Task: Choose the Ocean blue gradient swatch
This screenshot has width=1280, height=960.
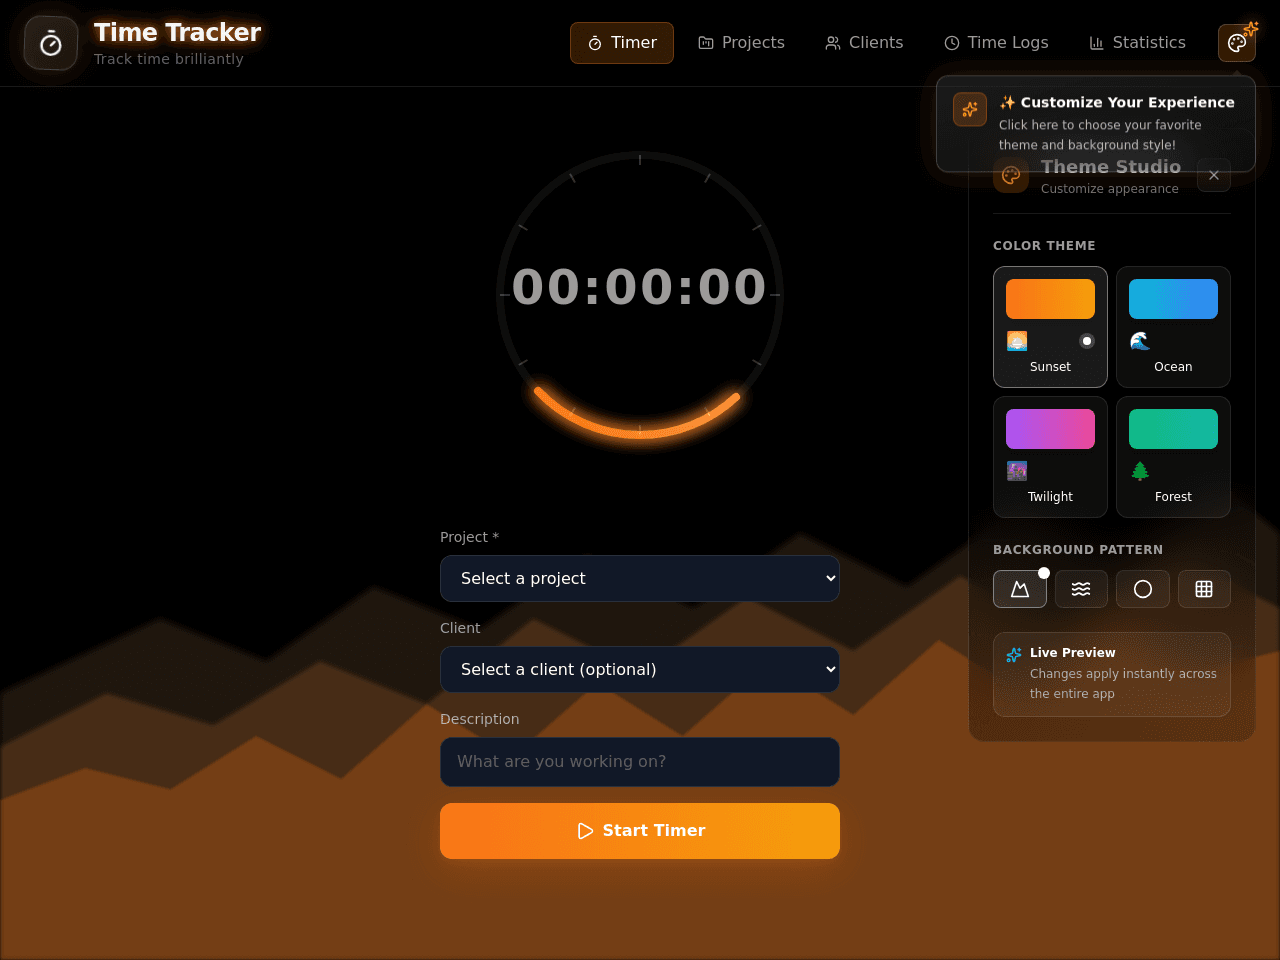Action: 1173,299
